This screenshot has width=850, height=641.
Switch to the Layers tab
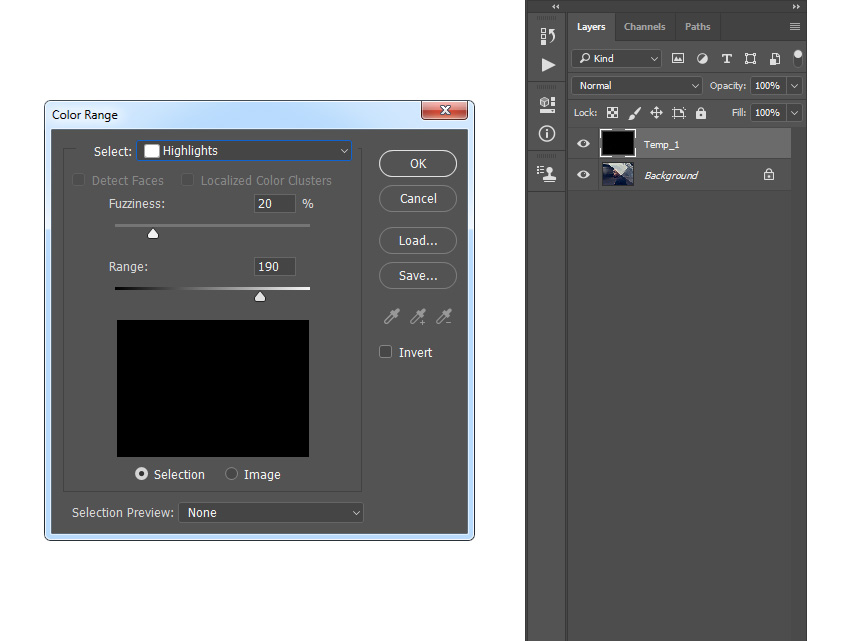tap(591, 27)
